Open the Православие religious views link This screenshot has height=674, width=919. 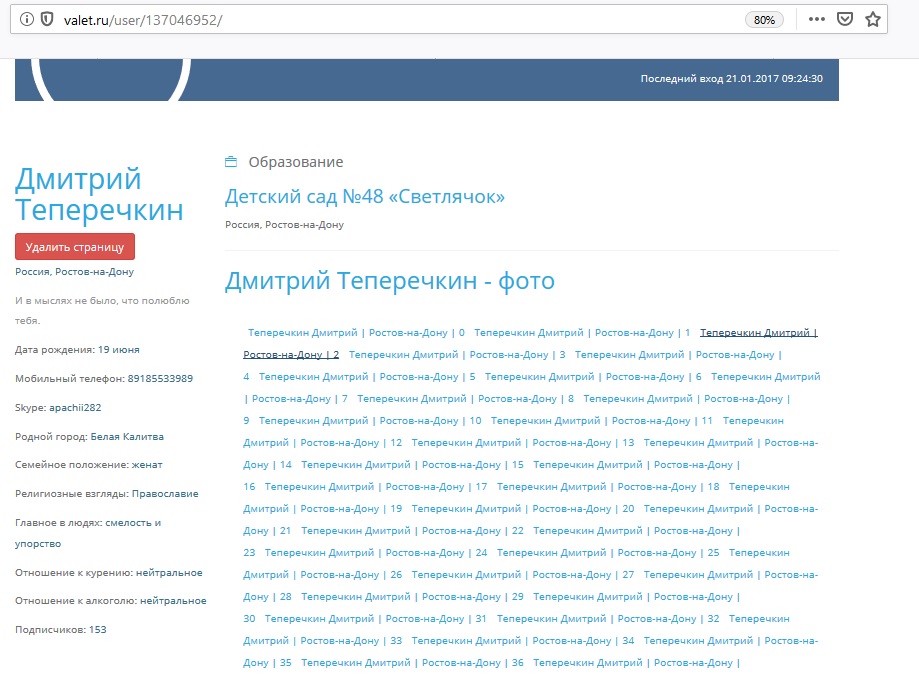coord(165,494)
